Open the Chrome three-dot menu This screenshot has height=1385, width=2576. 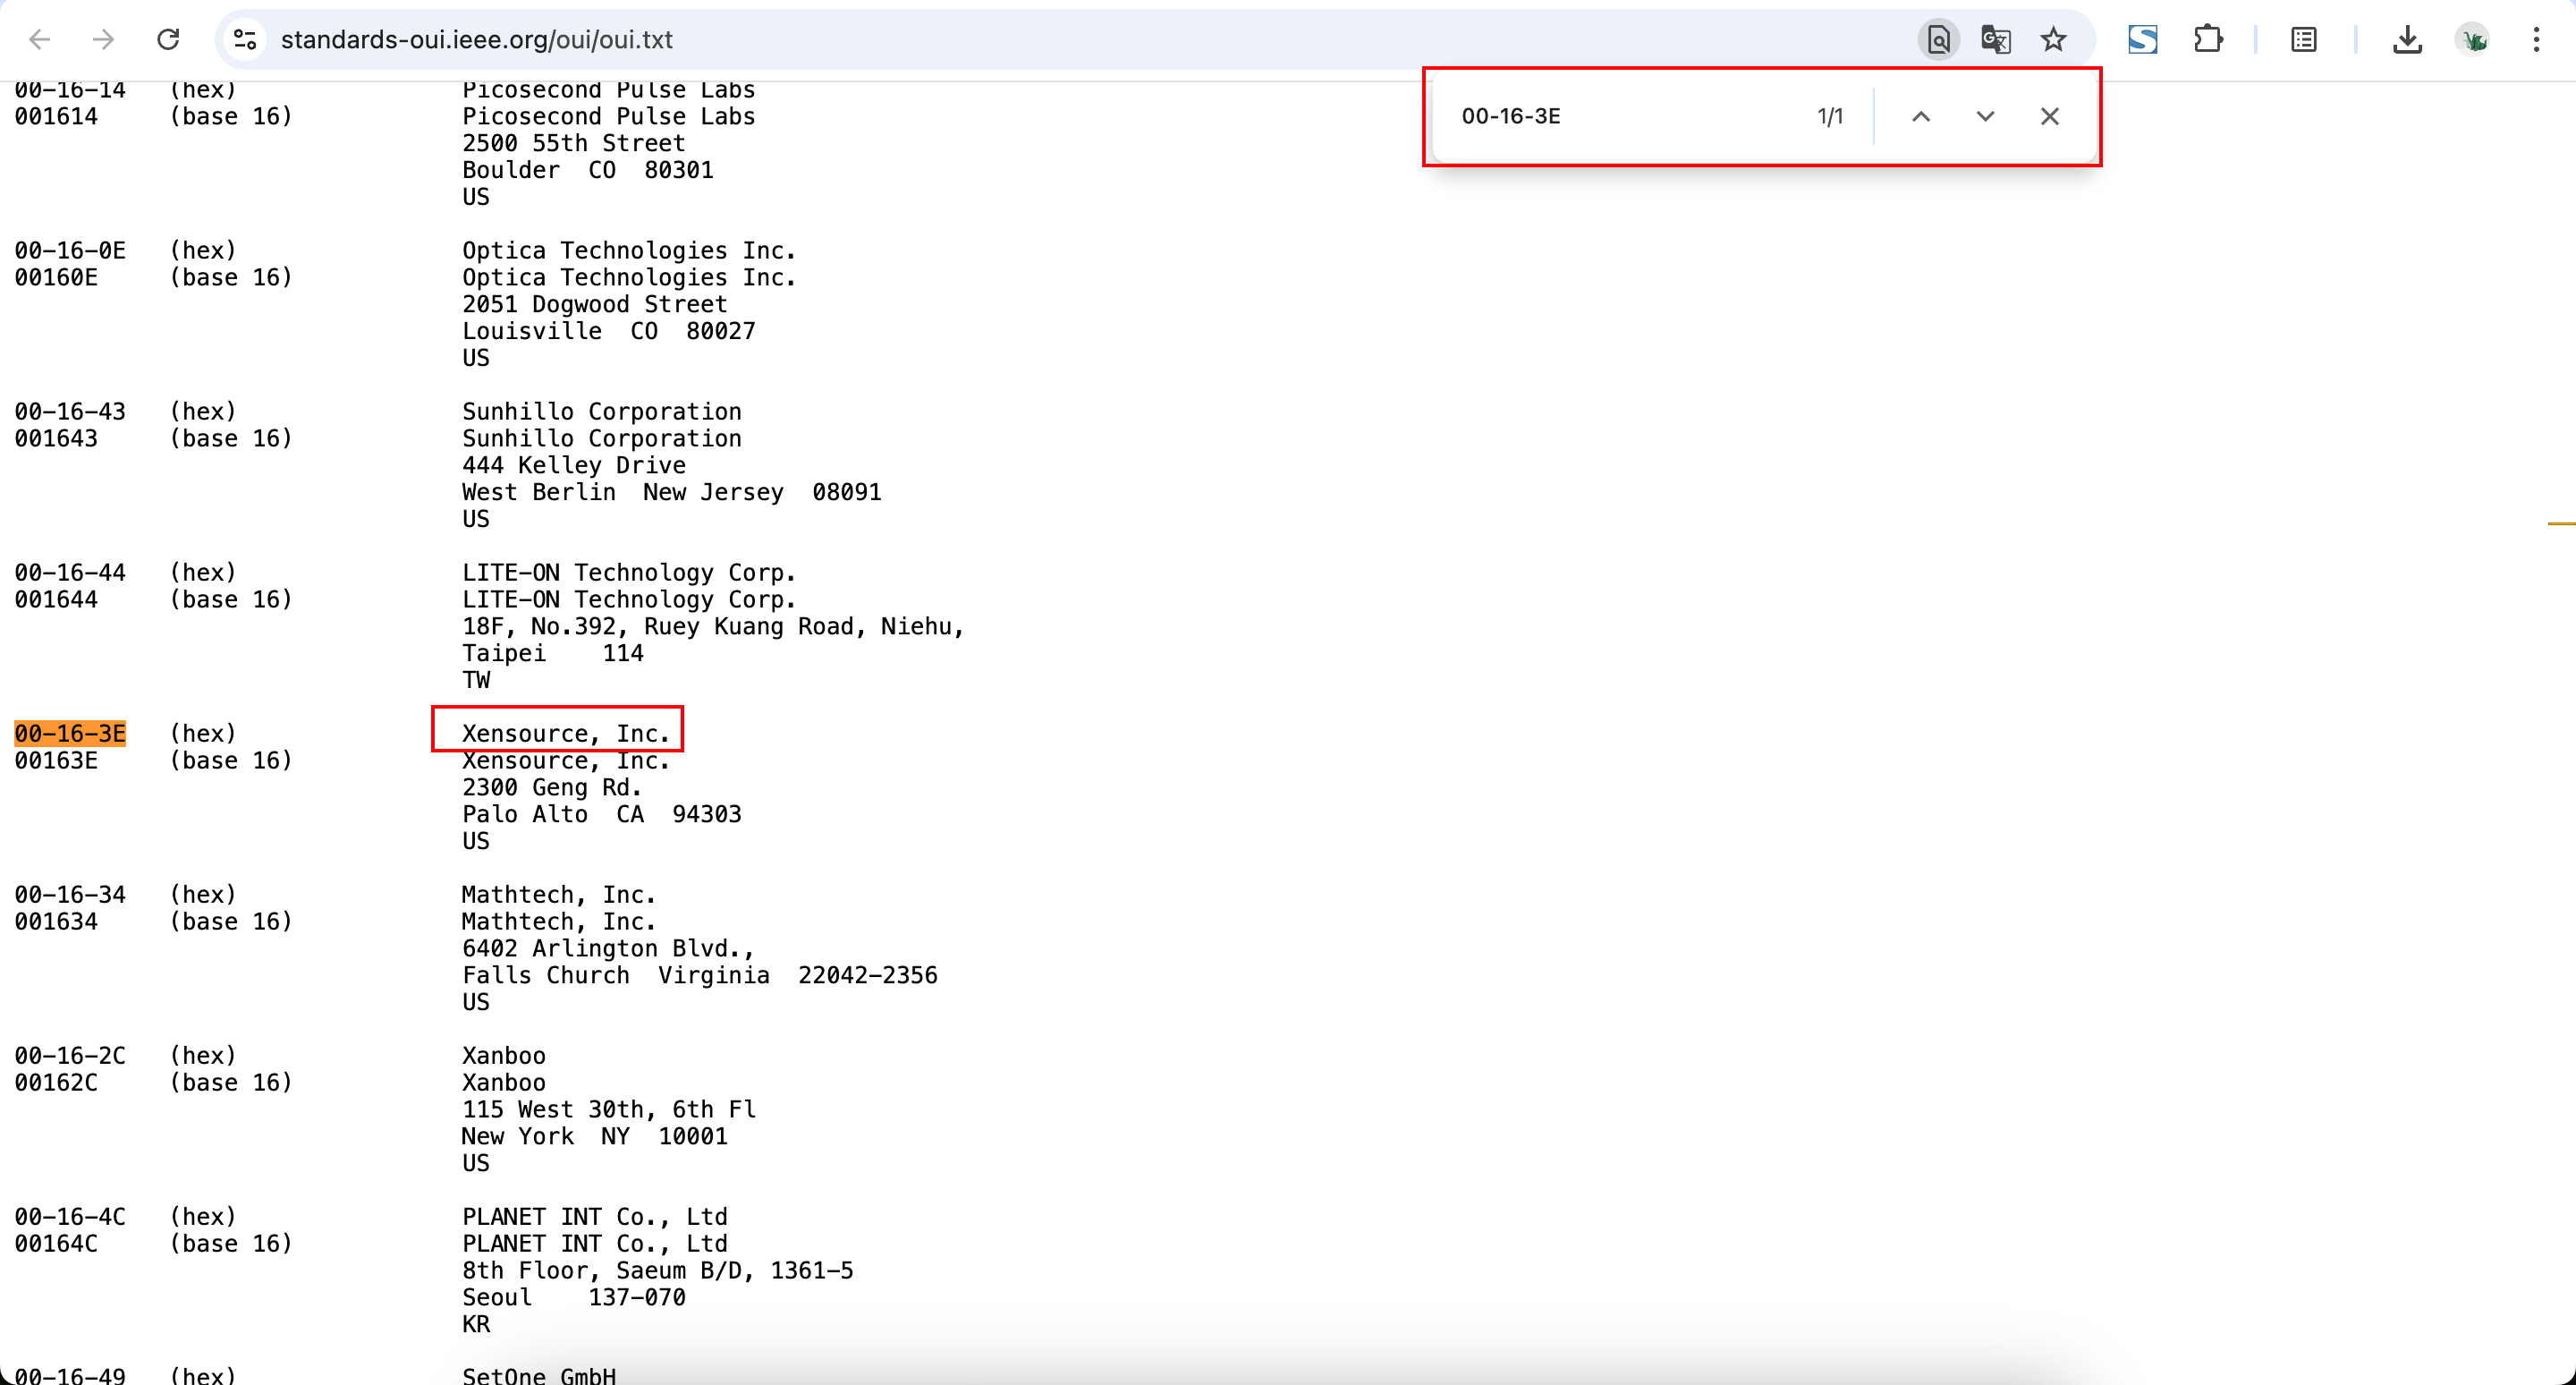pos(2536,40)
